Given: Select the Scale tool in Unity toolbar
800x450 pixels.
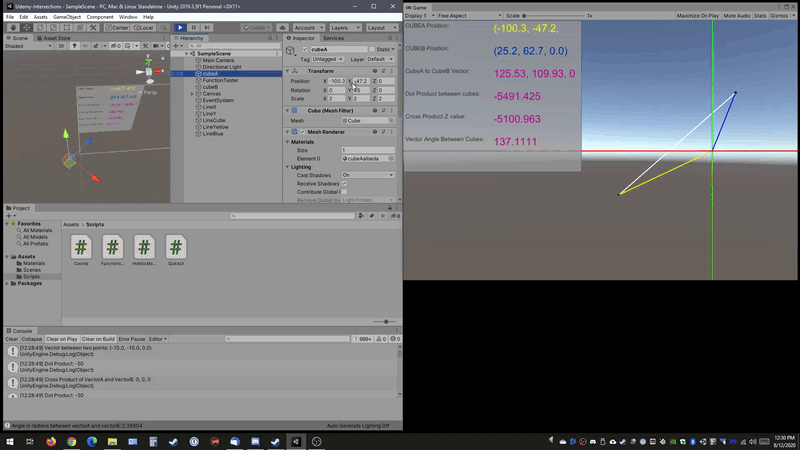Looking at the screenshot, I should (53, 28).
